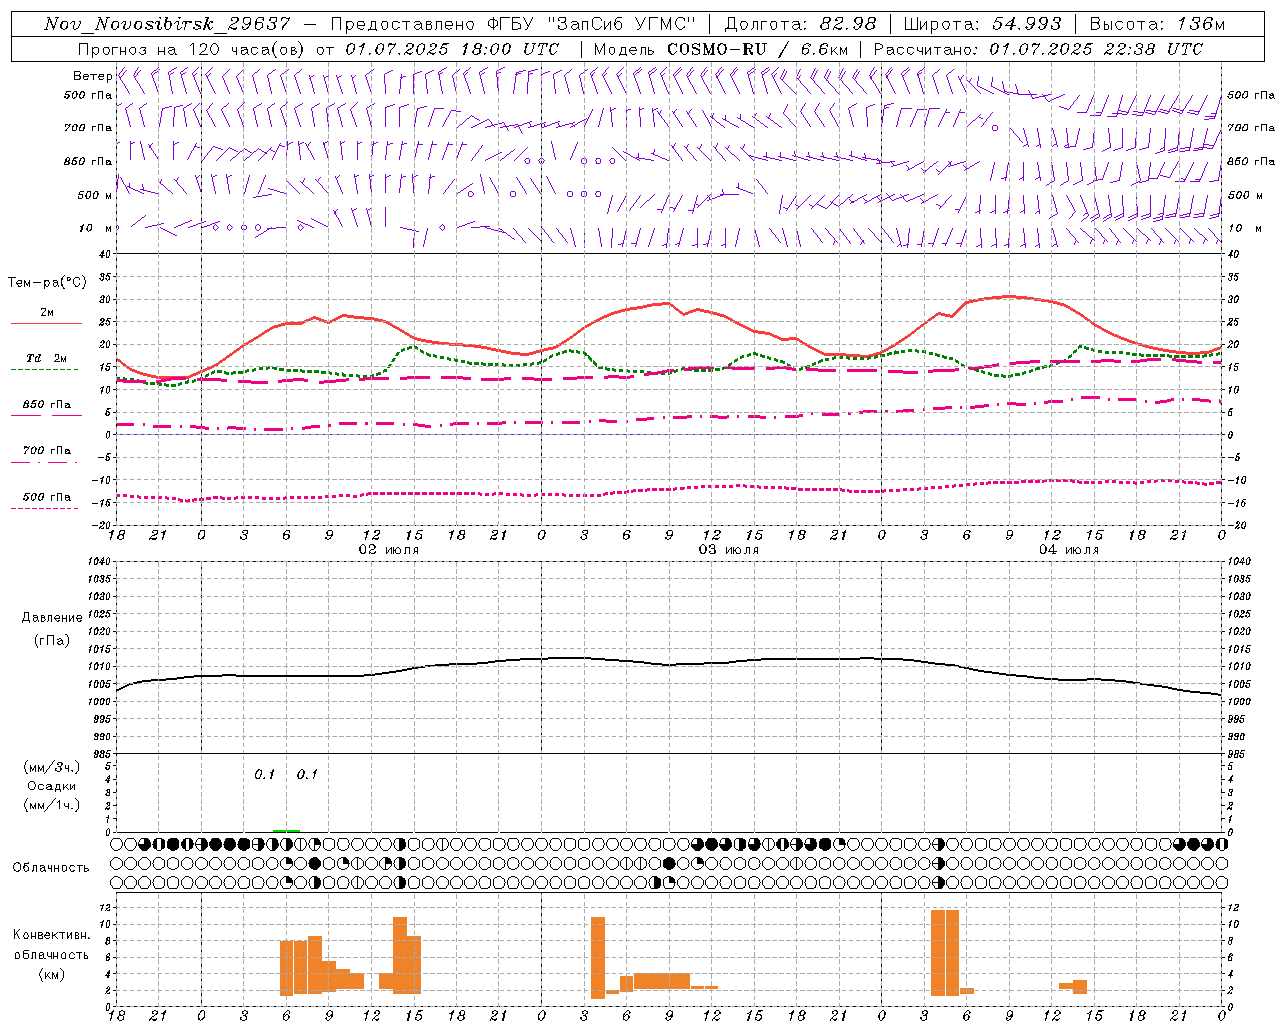Viewport: 1280px width, 1024px height.
Task: Click the 'Модель COSMO-RU / 6.6км' label
Action: [x=721, y=49]
